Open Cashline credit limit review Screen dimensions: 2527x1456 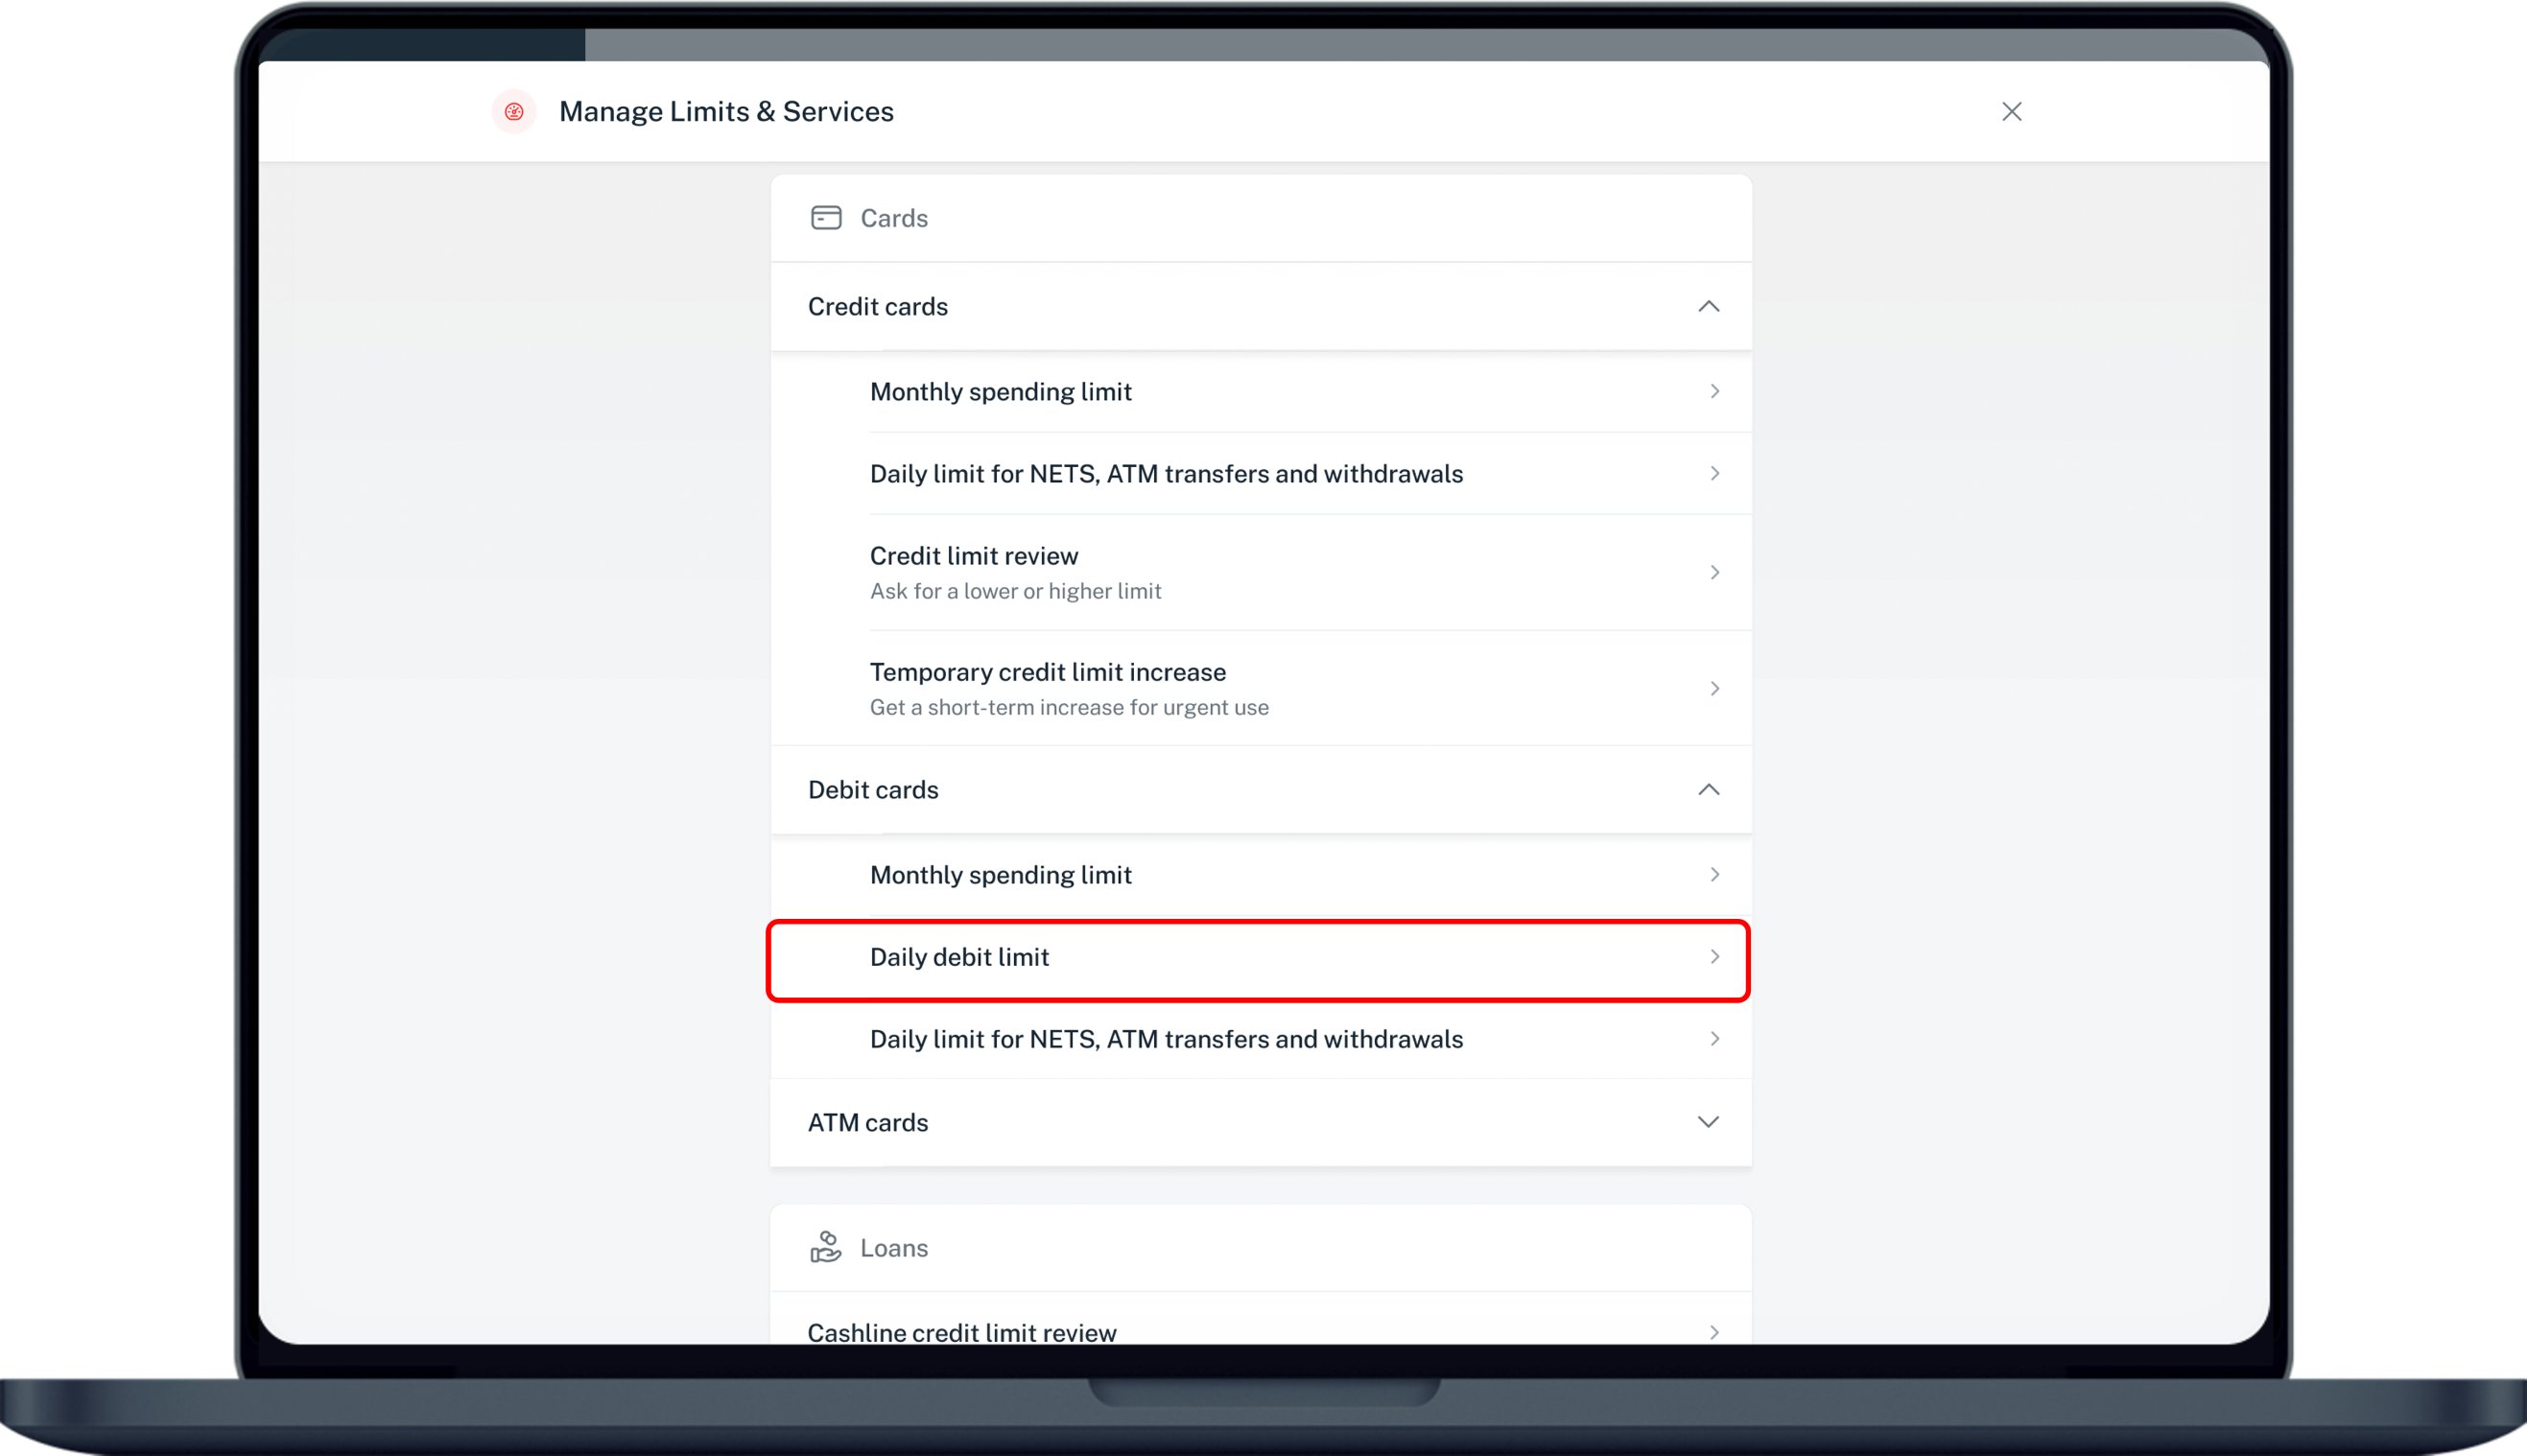[x=962, y=1332]
